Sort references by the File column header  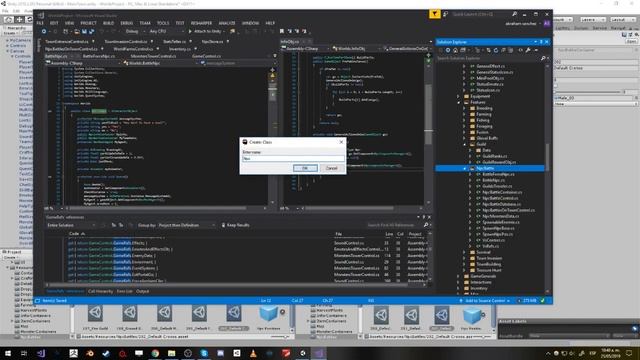click(338, 234)
